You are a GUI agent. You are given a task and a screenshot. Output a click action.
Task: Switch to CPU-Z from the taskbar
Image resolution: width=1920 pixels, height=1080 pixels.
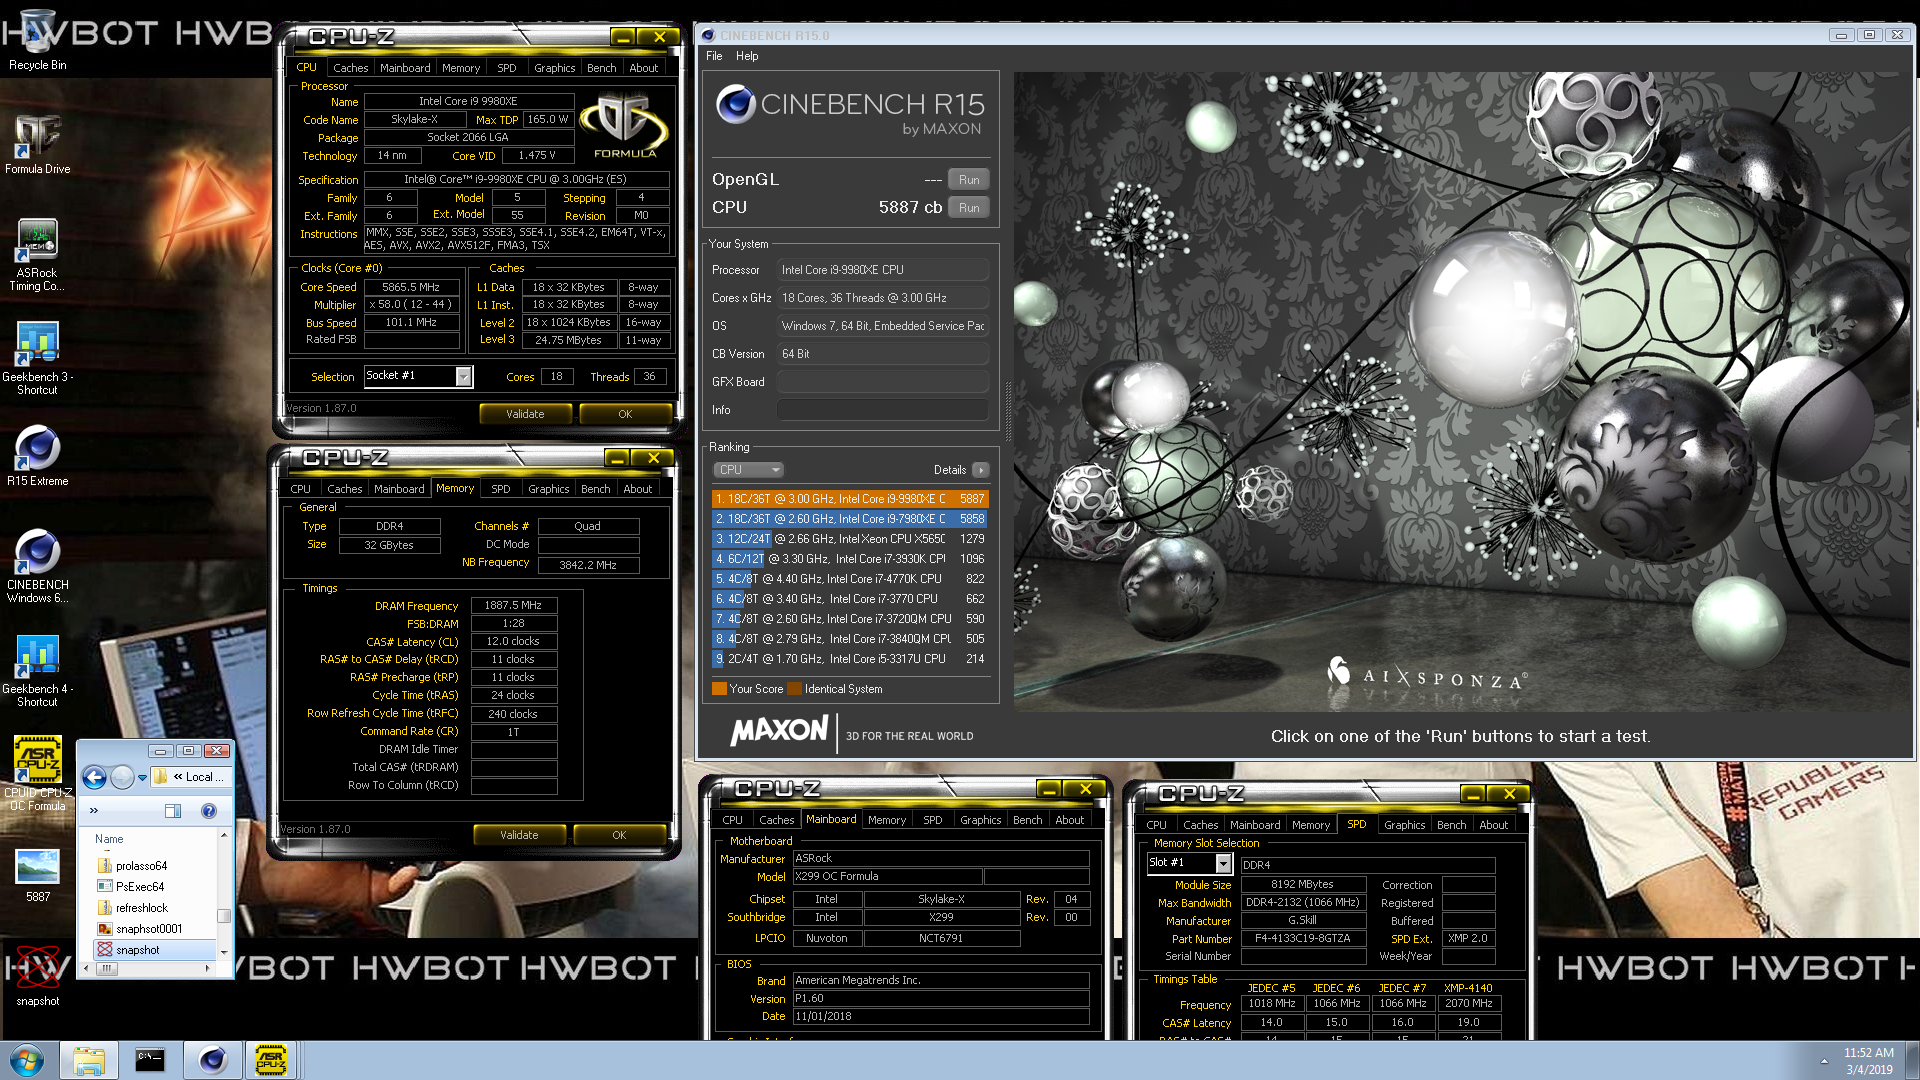coord(271,1060)
